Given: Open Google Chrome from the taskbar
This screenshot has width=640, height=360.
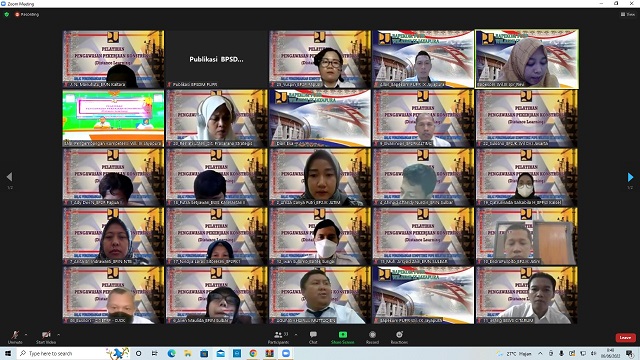Looking at the screenshot, I should coord(253,353).
